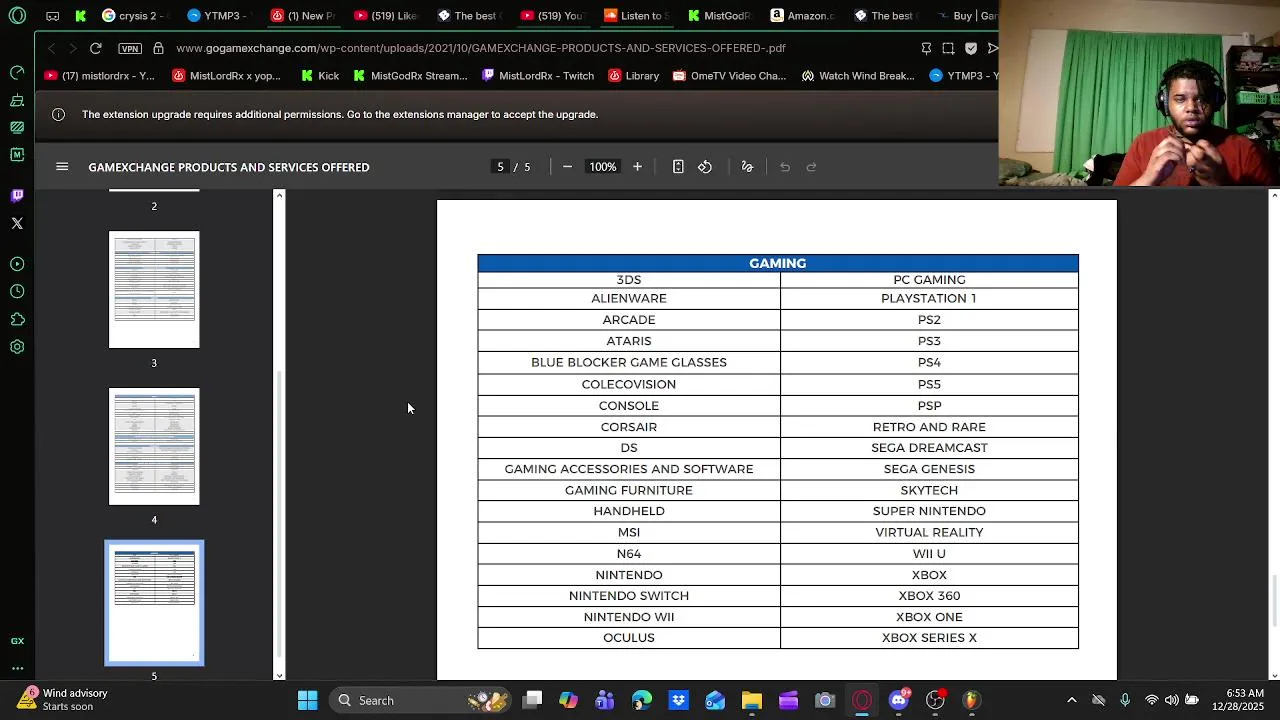This screenshot has height=720, width=1280.
Task: Switch to the 'Listen to' SoundCloud tab
Action: 636,16
